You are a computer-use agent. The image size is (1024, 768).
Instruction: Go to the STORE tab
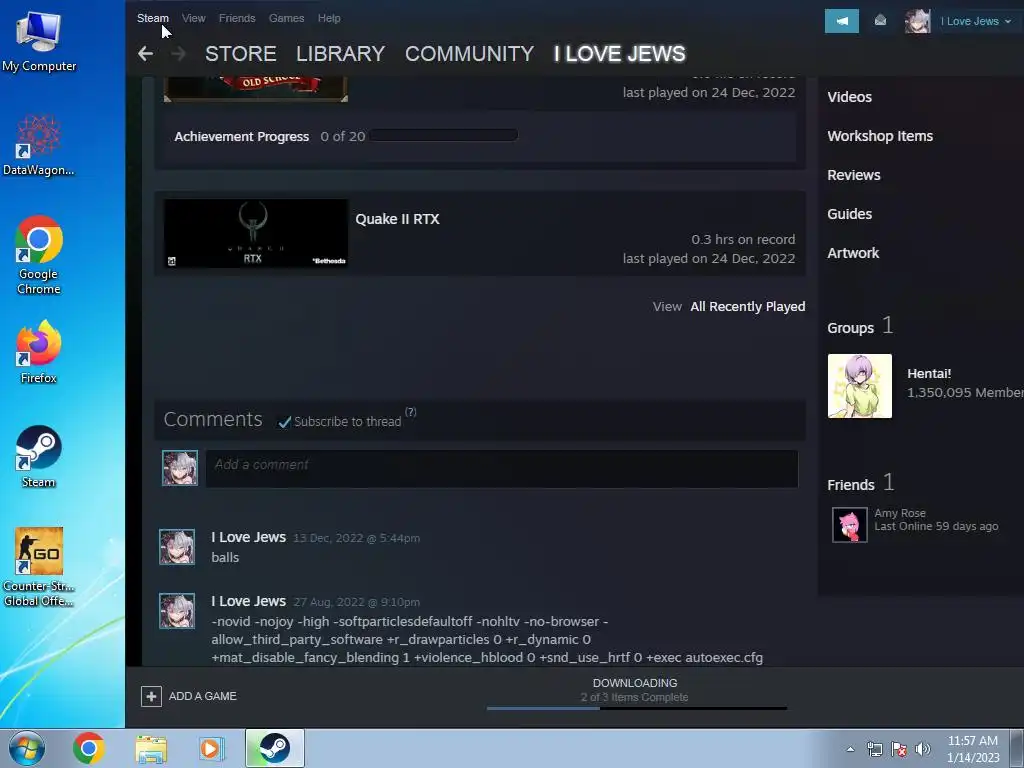240,54
